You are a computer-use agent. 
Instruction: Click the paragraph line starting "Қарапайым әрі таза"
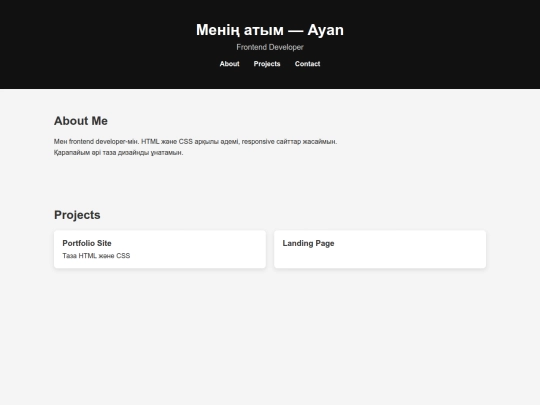[118, 153]
